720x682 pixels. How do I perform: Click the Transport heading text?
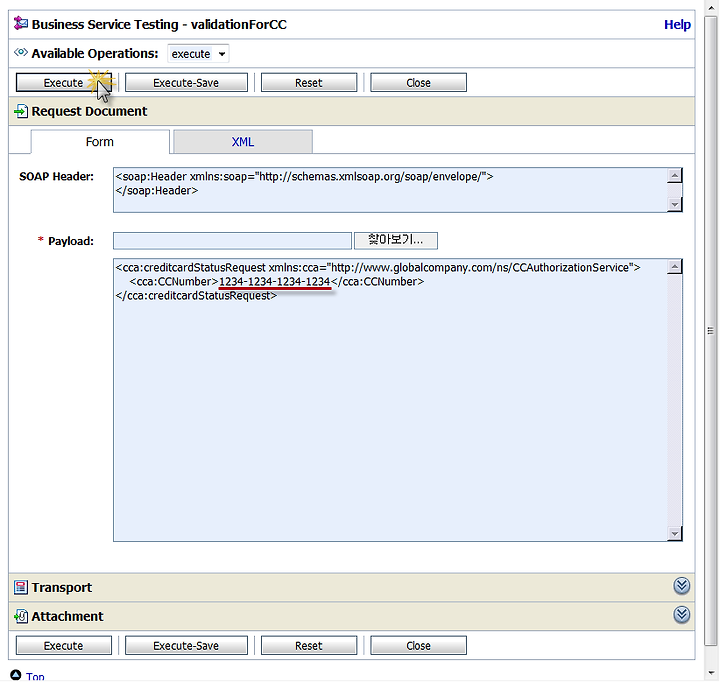tap(62, 587)
